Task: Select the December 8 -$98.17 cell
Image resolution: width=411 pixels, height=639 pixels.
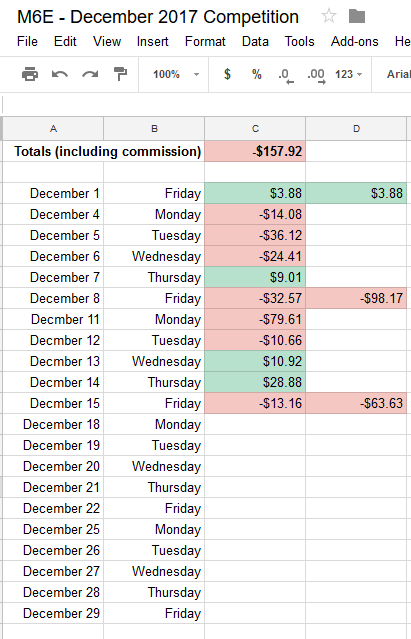Action: 356,298
